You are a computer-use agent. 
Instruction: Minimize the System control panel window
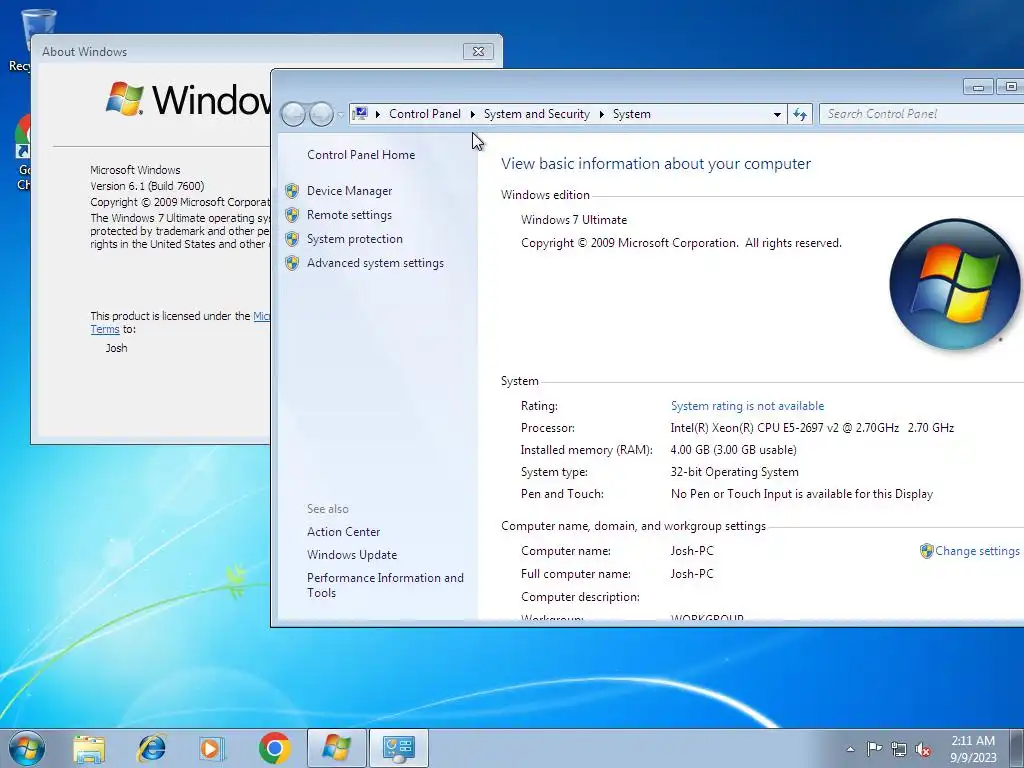coord(978,87)
